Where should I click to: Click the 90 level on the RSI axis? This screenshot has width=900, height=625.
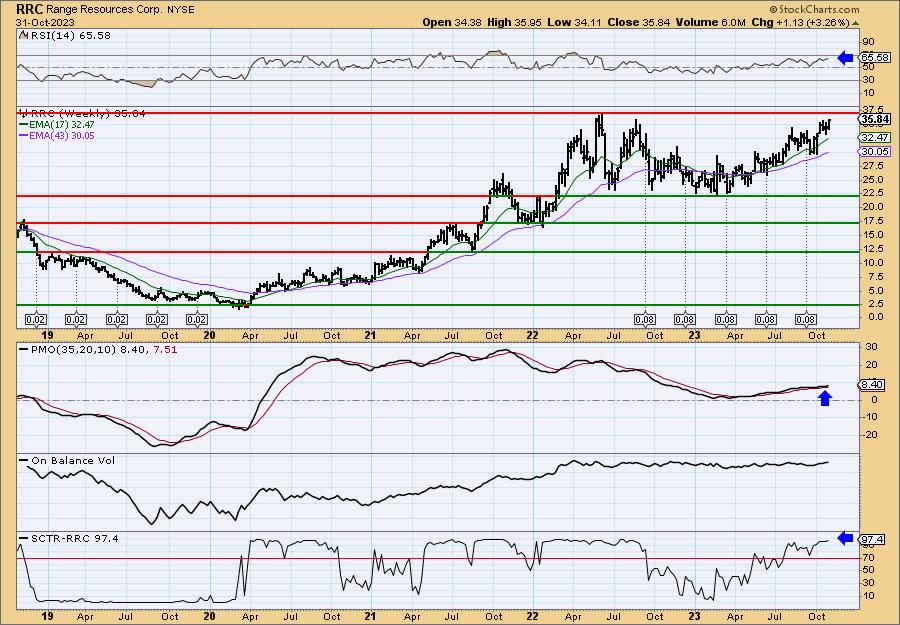click(x=868, y=41)
